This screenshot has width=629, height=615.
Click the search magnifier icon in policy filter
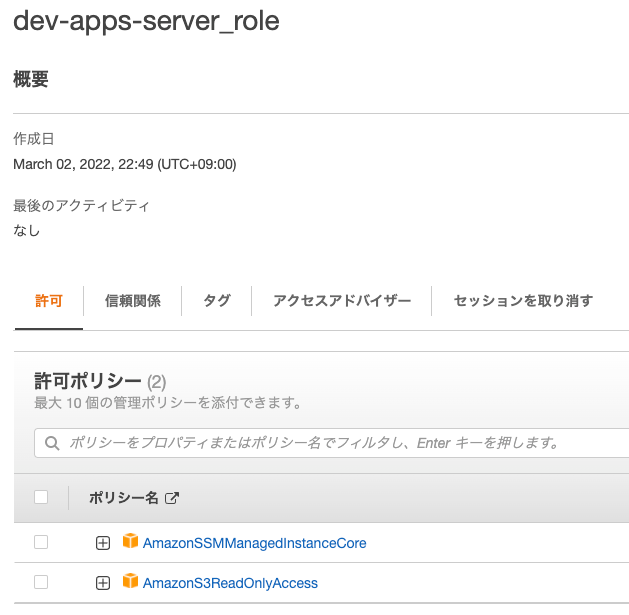(x=52, y=442)
